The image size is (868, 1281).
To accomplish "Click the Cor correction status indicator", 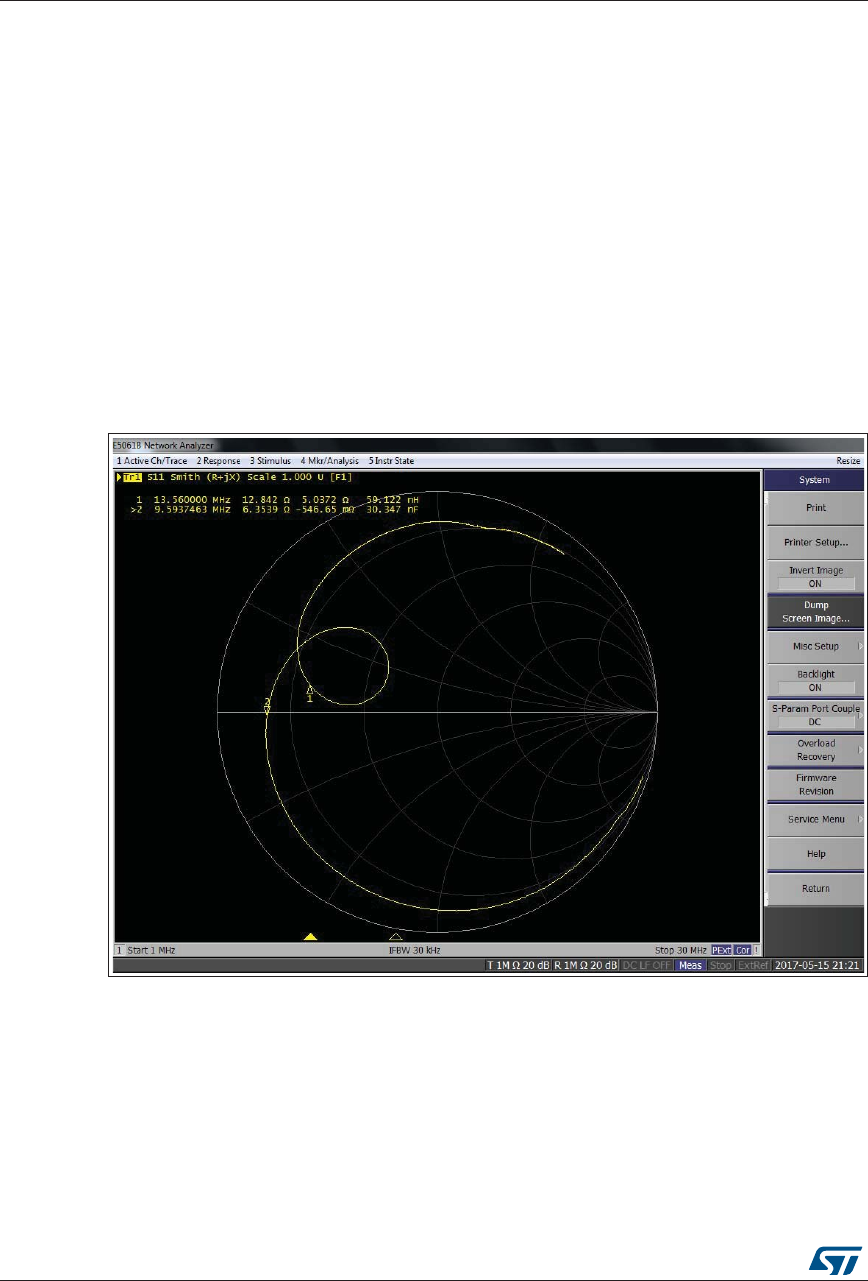I will (x=743, y=949).
